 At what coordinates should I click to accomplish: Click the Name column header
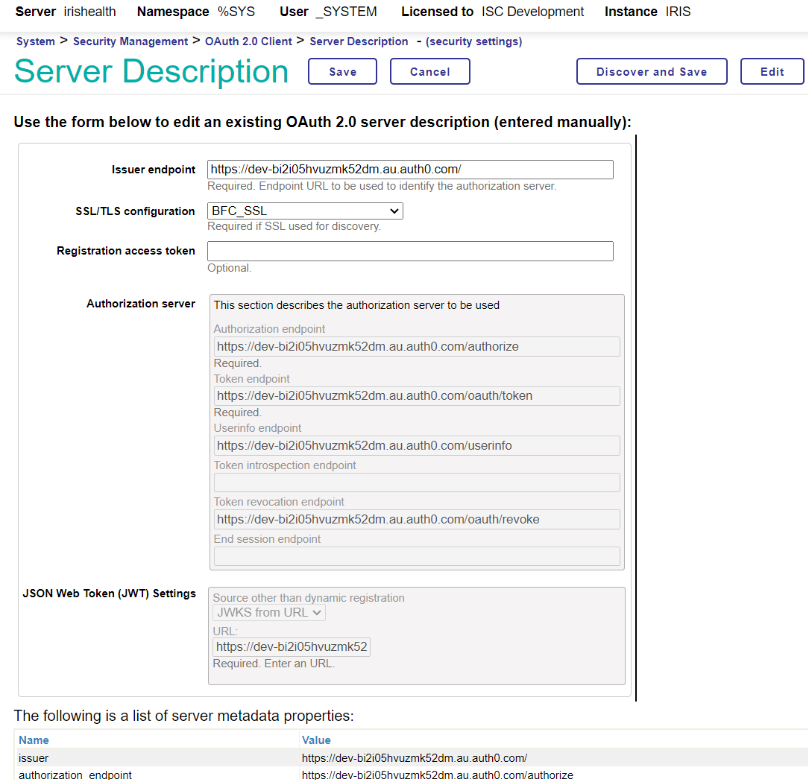[34, 740]
